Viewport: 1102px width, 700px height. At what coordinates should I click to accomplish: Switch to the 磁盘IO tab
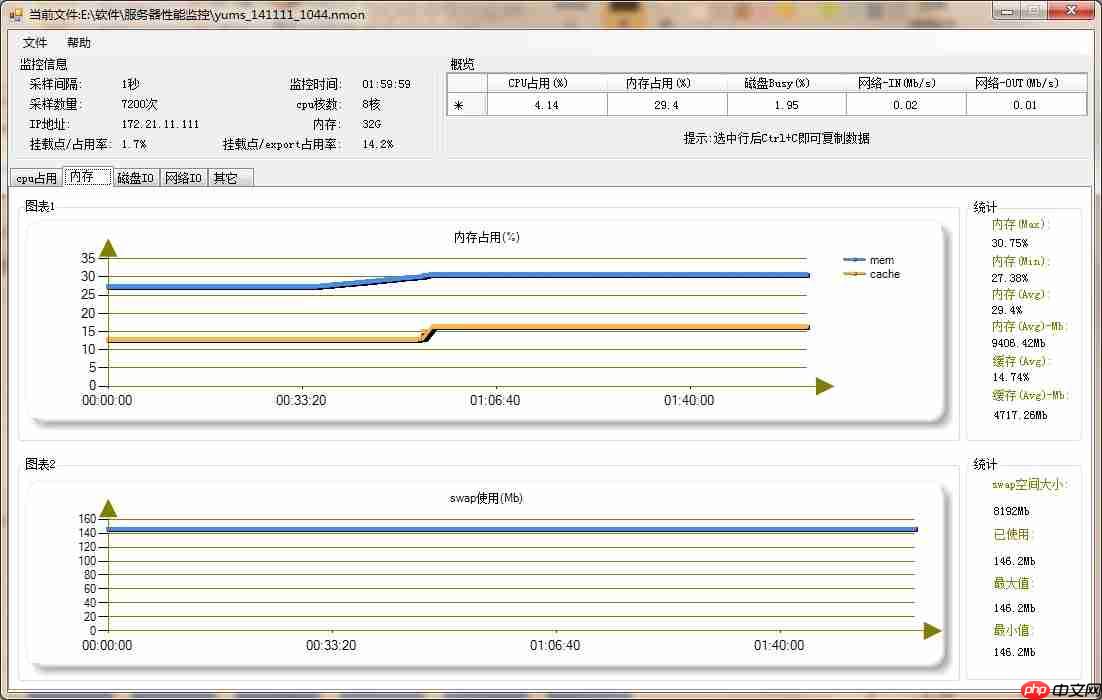click(134, 177)
